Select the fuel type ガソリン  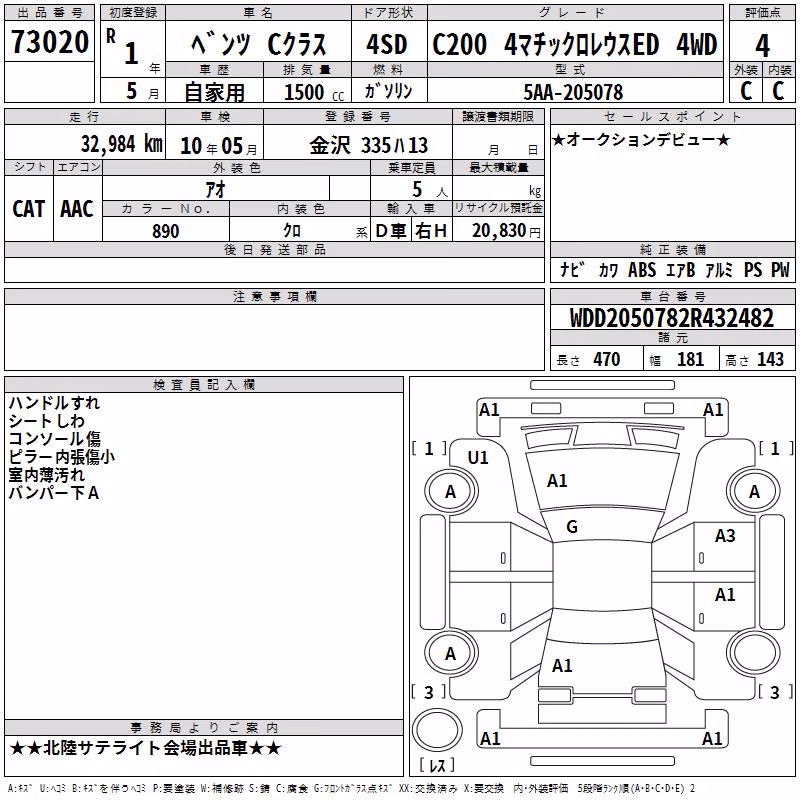(389, 91)
